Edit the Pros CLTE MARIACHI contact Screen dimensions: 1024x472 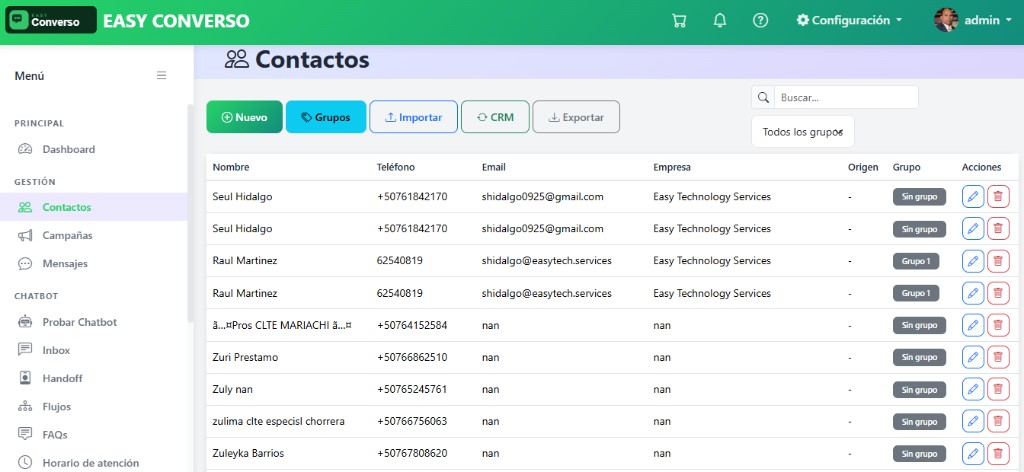(x=973, y=325)
